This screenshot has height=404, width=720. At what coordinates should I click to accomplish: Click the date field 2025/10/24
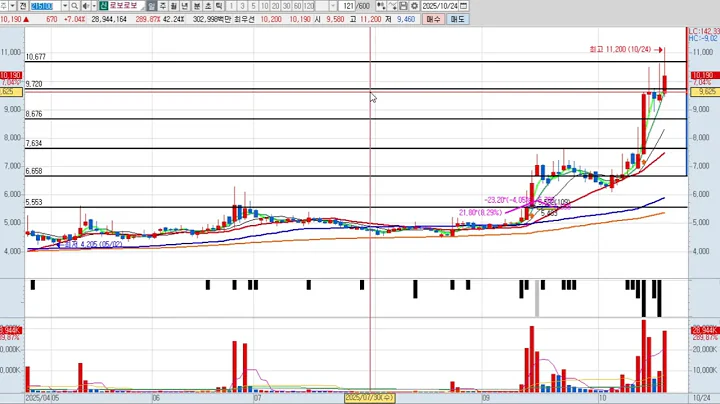click(x=440, y=6)
